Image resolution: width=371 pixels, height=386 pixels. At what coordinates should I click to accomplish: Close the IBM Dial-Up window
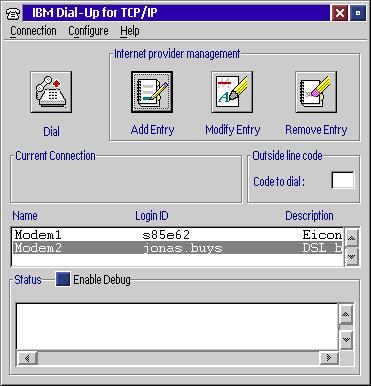click(340, 14)
